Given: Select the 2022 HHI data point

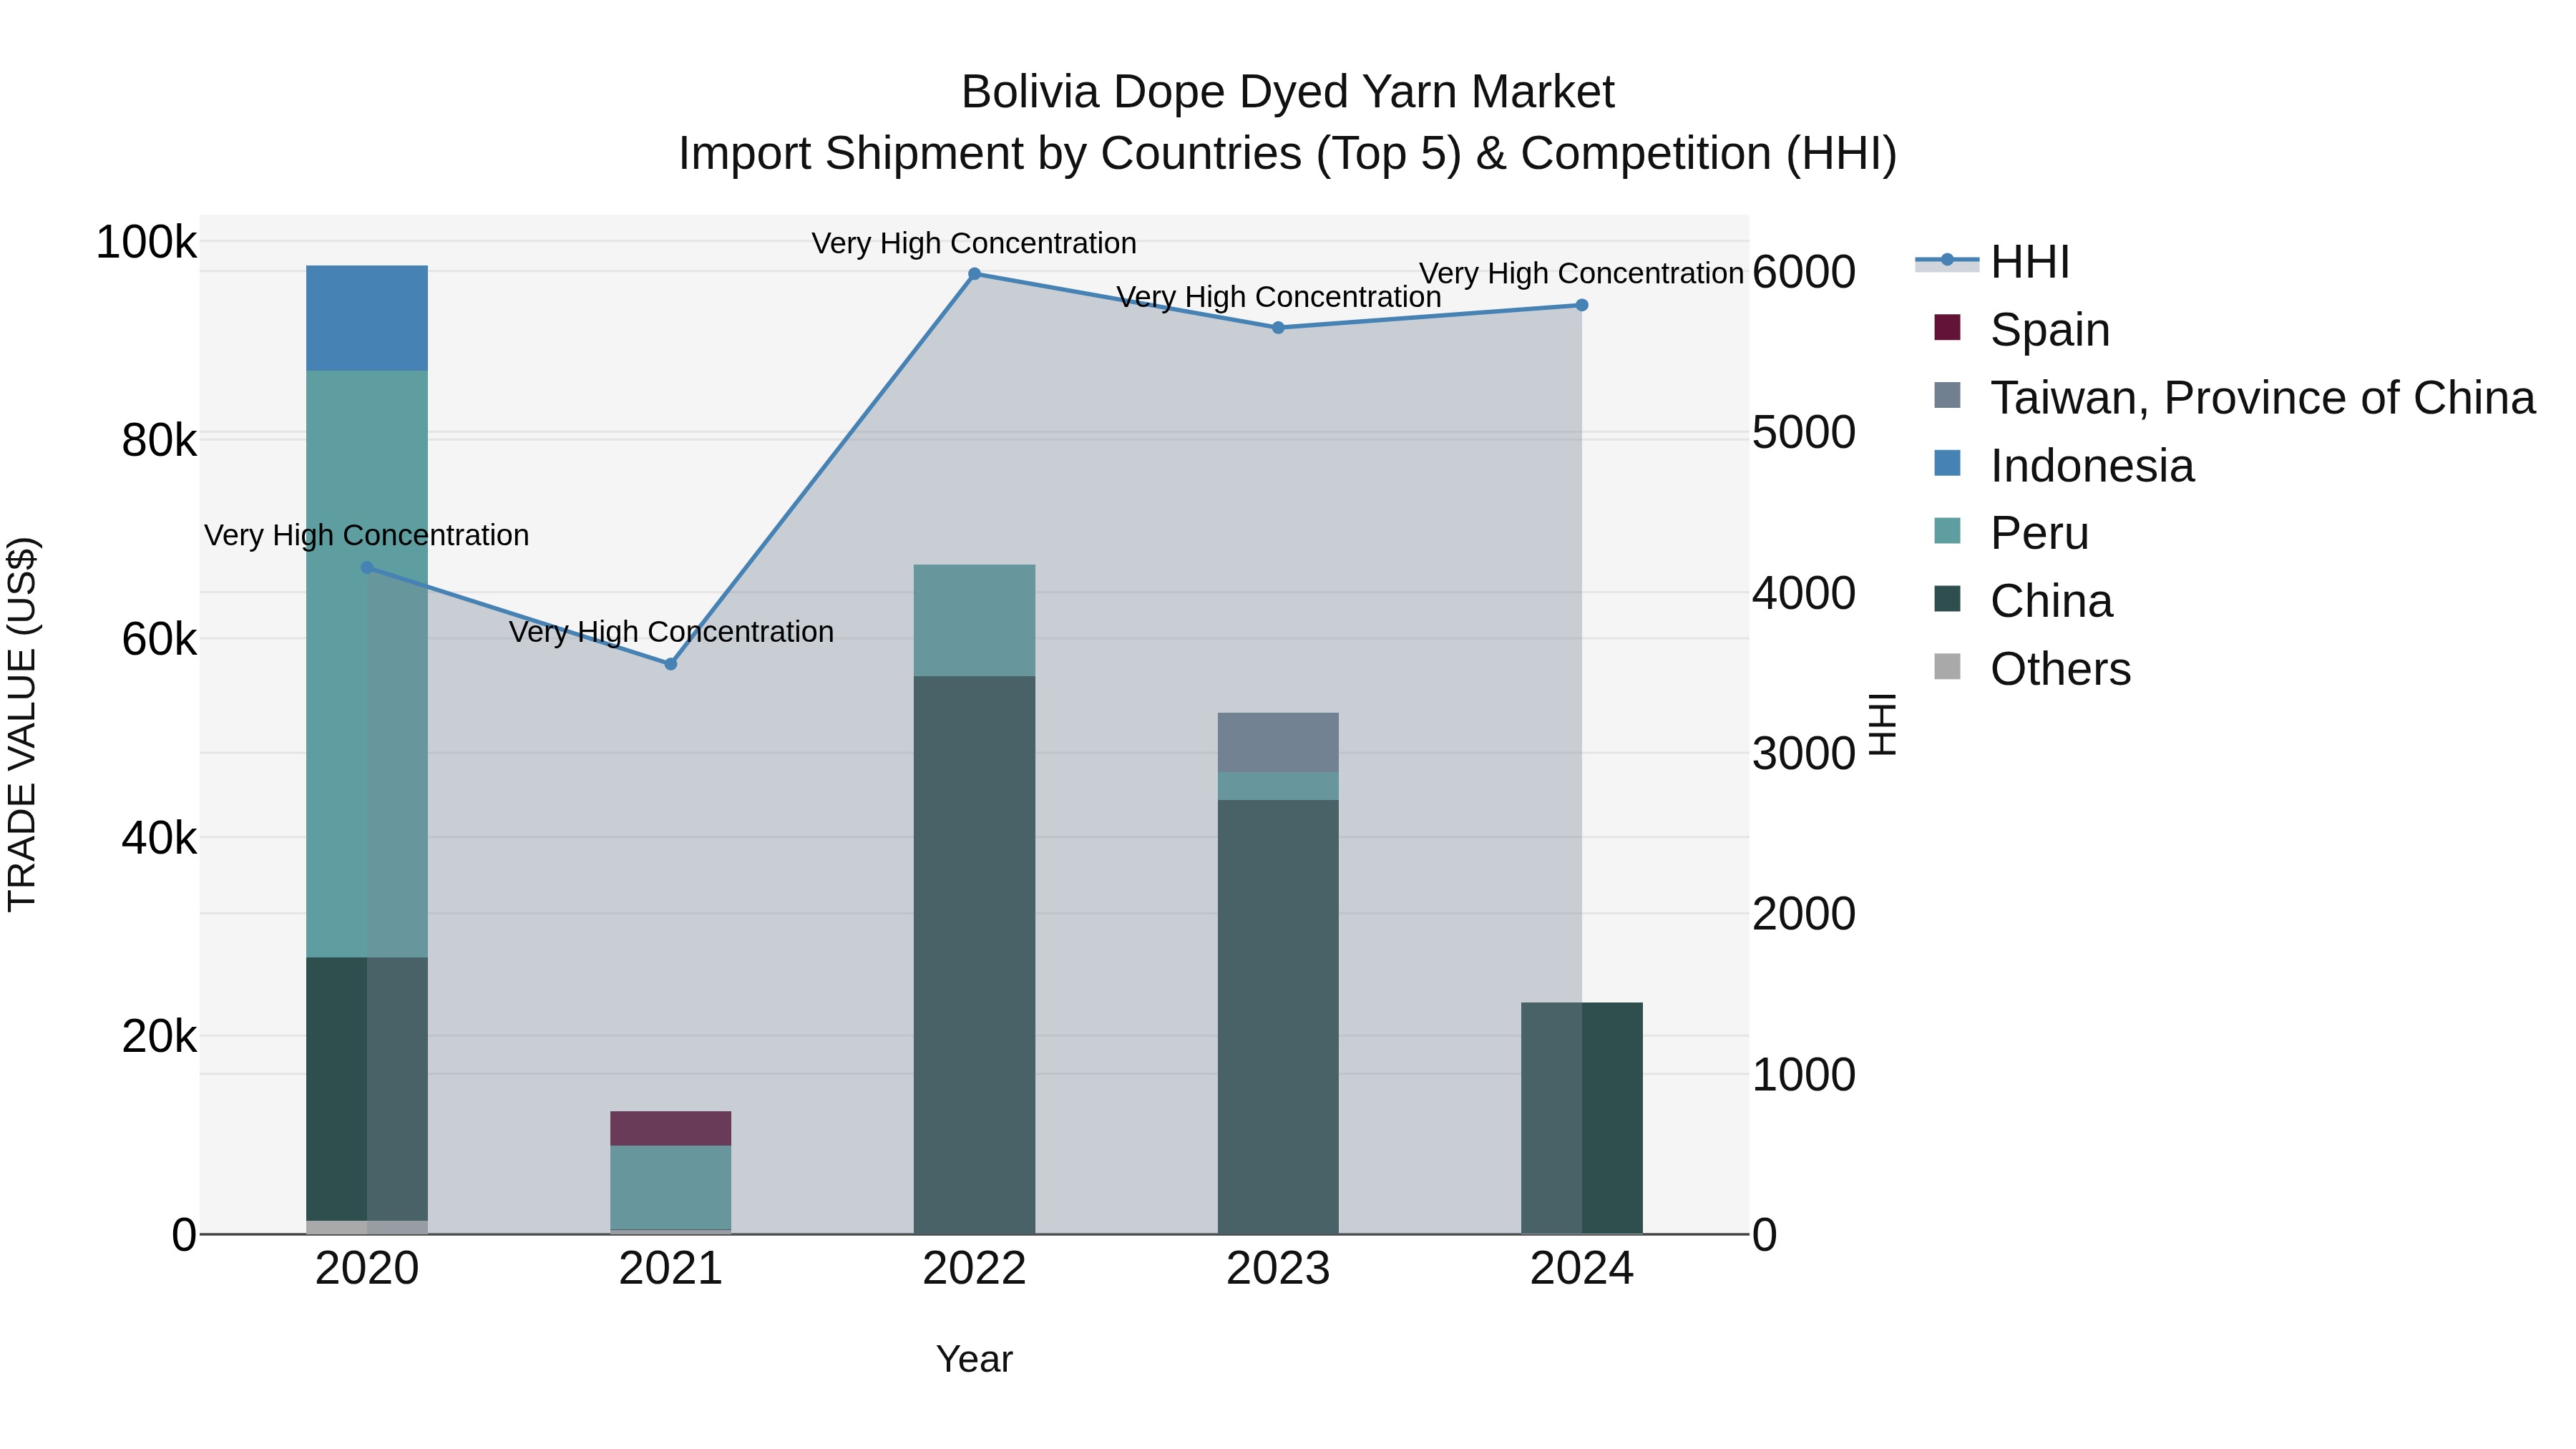Looking at the screenshot, I should coord(974,274).
